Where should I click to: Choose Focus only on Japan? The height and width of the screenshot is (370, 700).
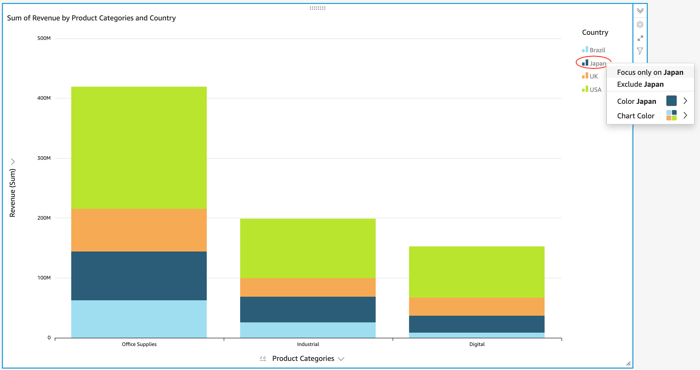(650, 72)
